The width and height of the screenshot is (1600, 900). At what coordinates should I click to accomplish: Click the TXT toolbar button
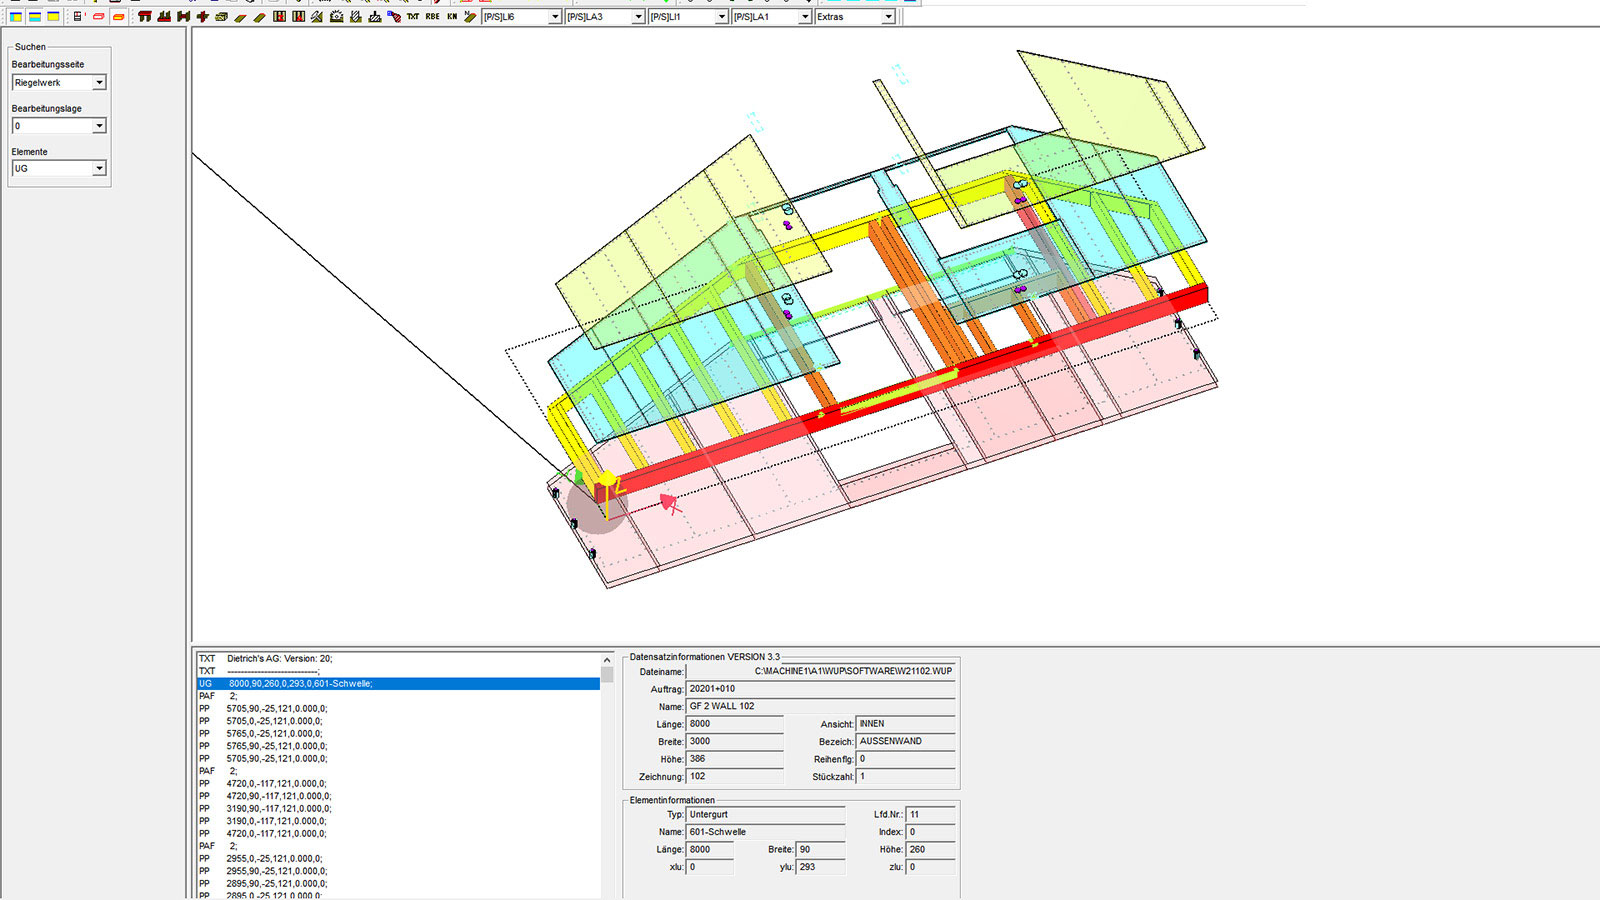412,17
